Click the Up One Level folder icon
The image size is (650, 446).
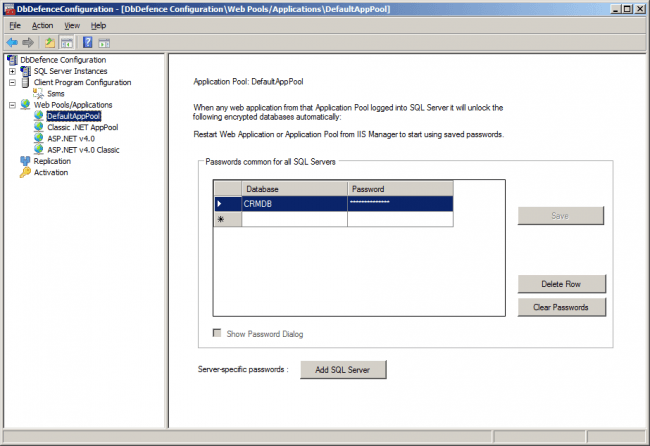tap(50, 43)
